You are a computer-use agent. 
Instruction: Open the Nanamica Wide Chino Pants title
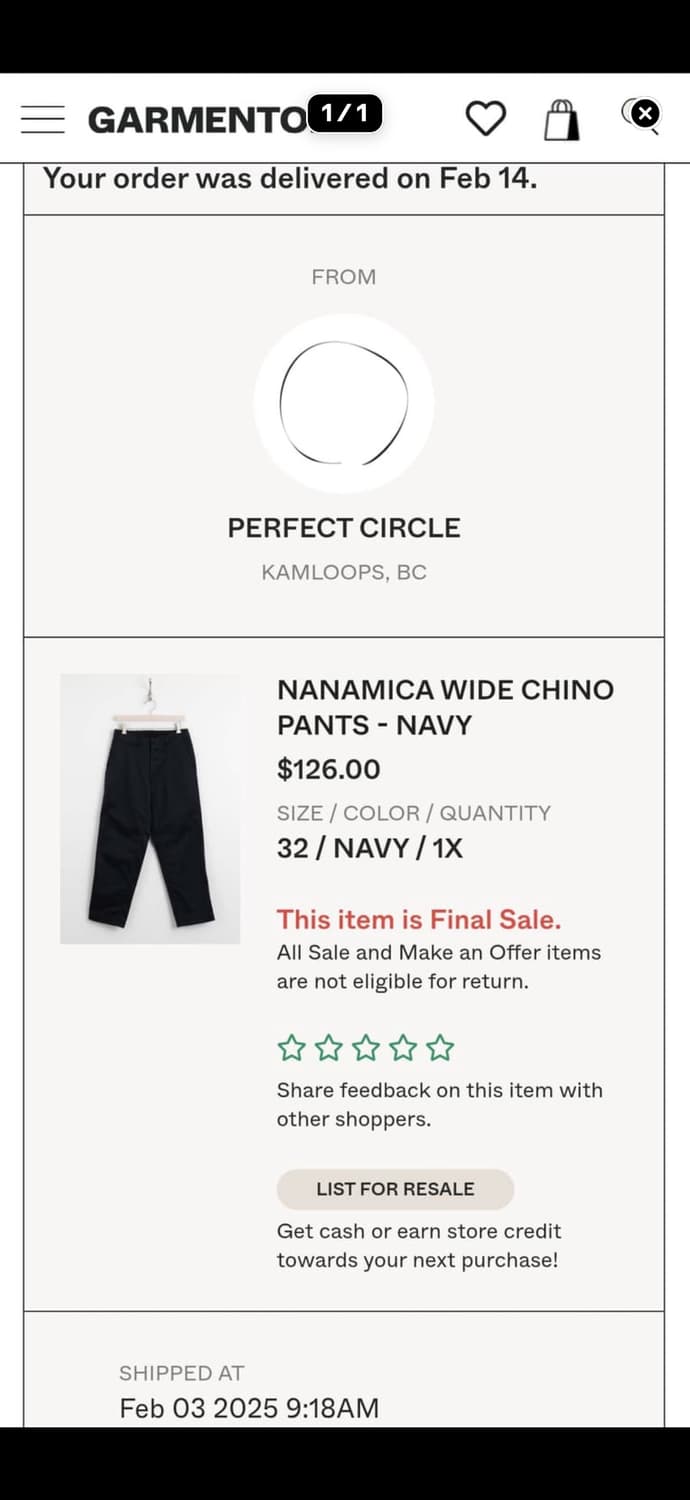[x=445, y=707]
